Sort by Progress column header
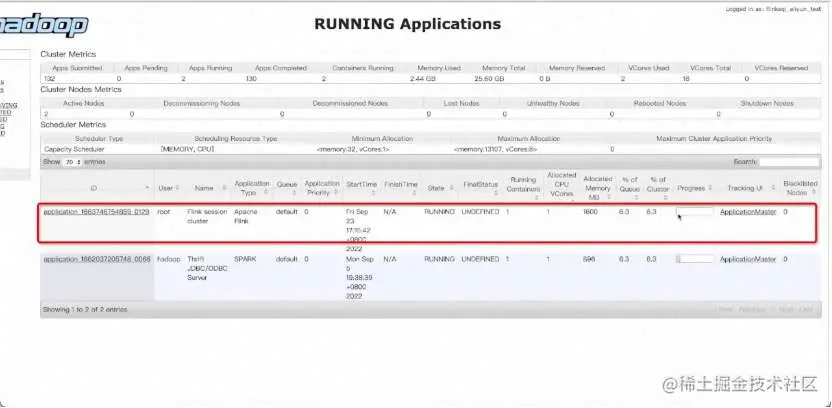Image resolution: width=832 pixels, height=408 pixels. tap(694, 188)
